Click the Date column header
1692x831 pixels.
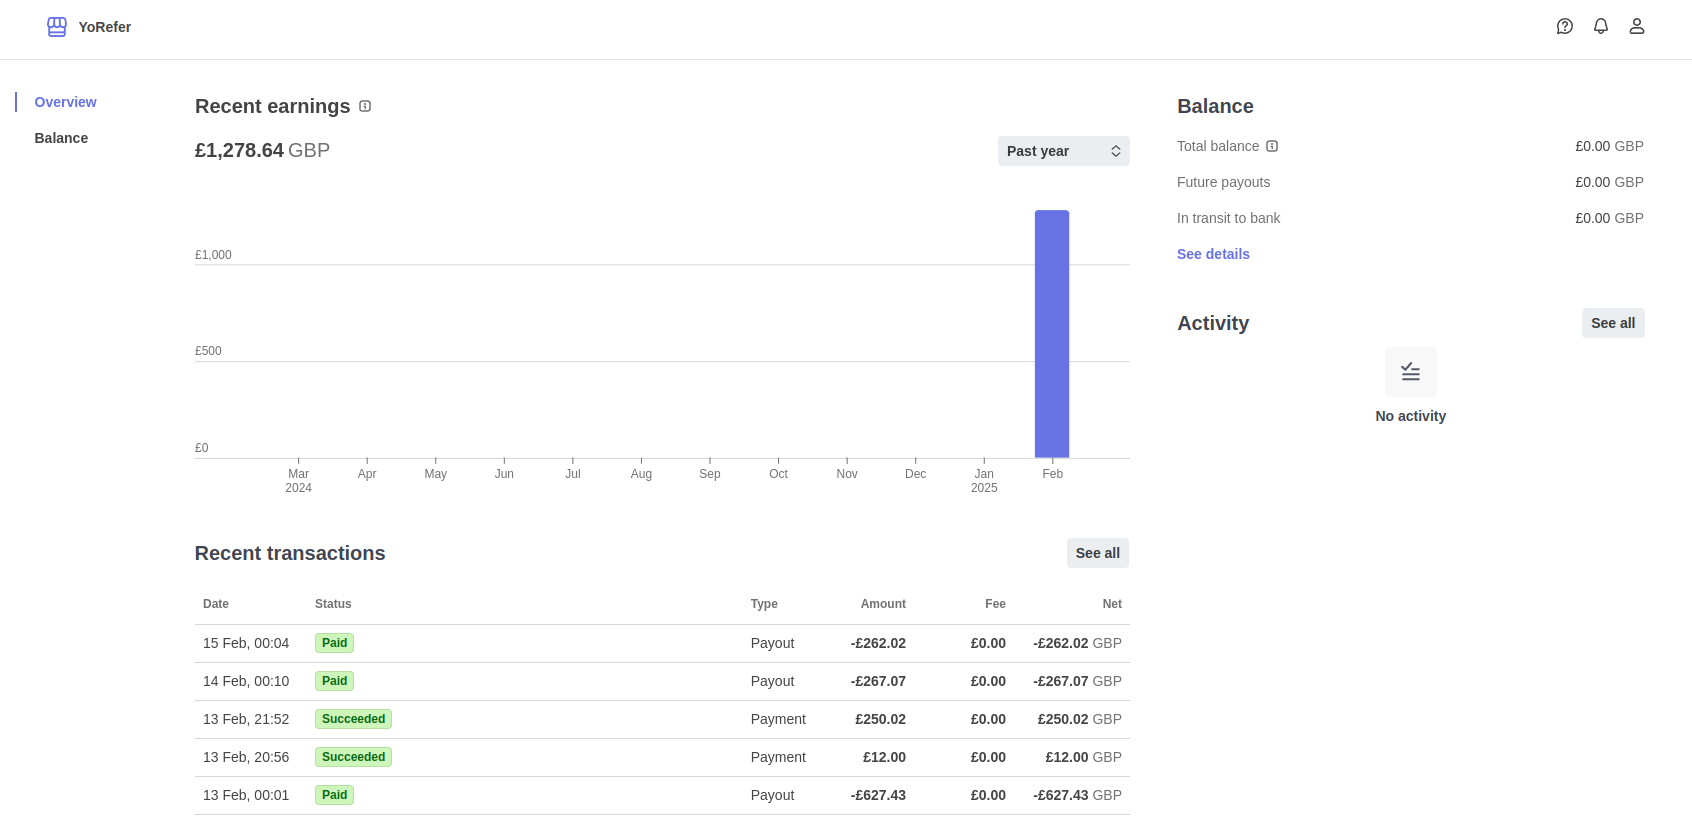[x=216, y=604]
